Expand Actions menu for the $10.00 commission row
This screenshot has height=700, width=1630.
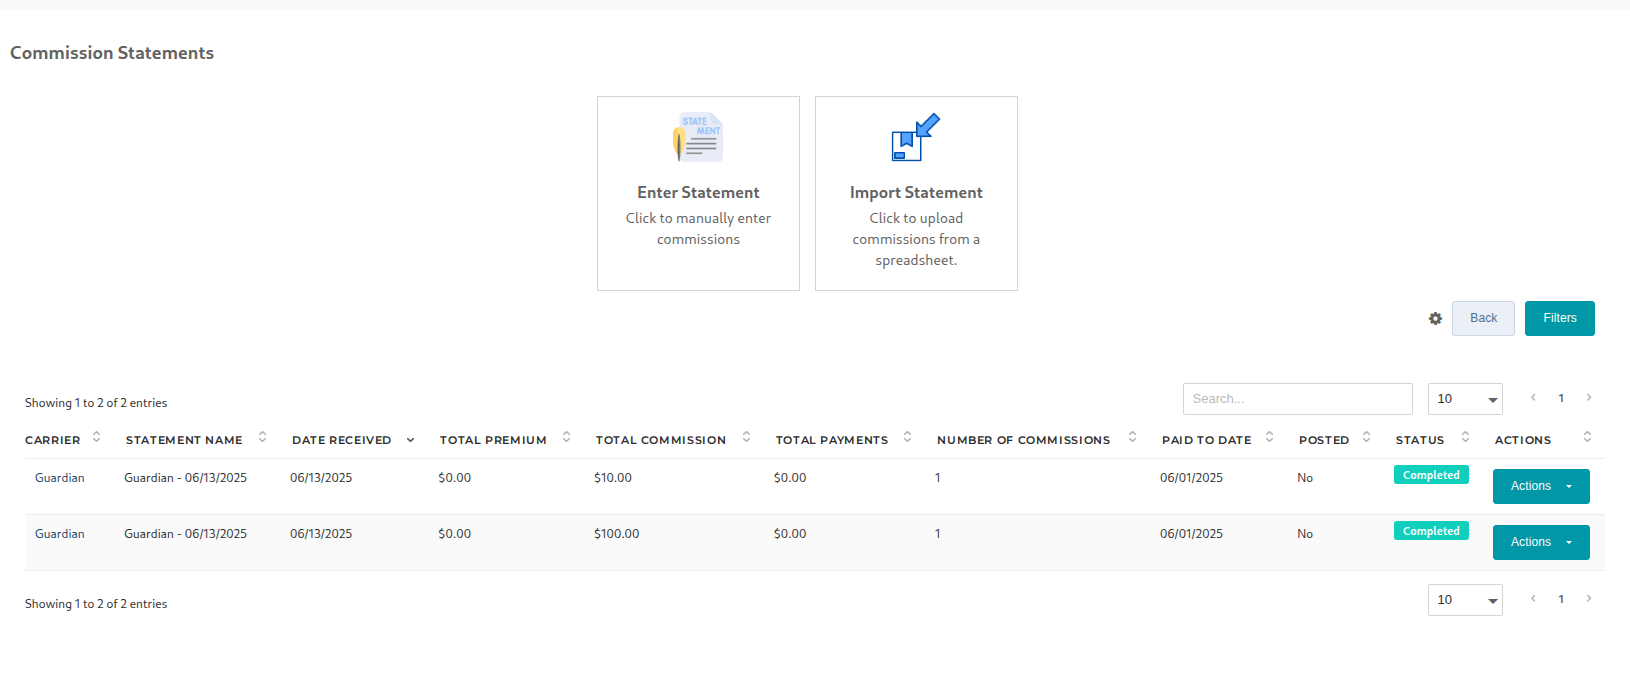1541,487
